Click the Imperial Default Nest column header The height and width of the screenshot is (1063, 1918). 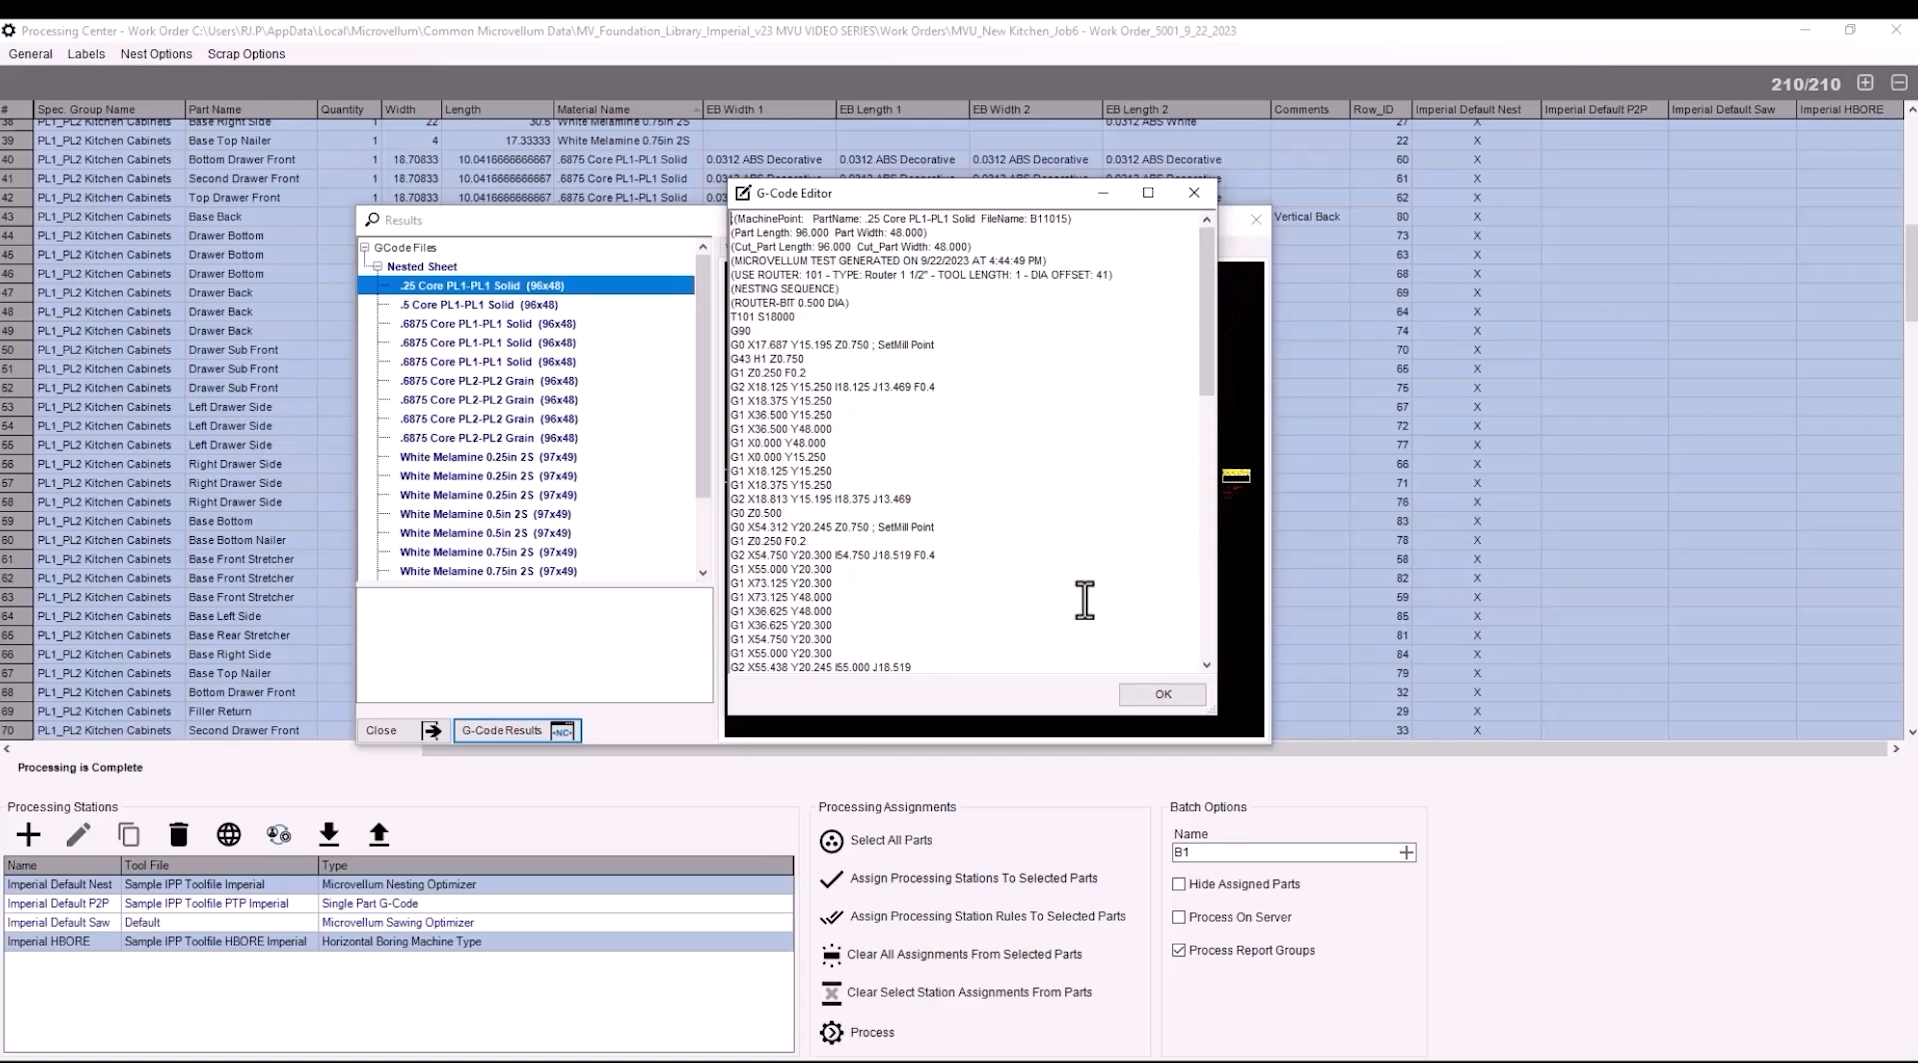coord(1476,110)
